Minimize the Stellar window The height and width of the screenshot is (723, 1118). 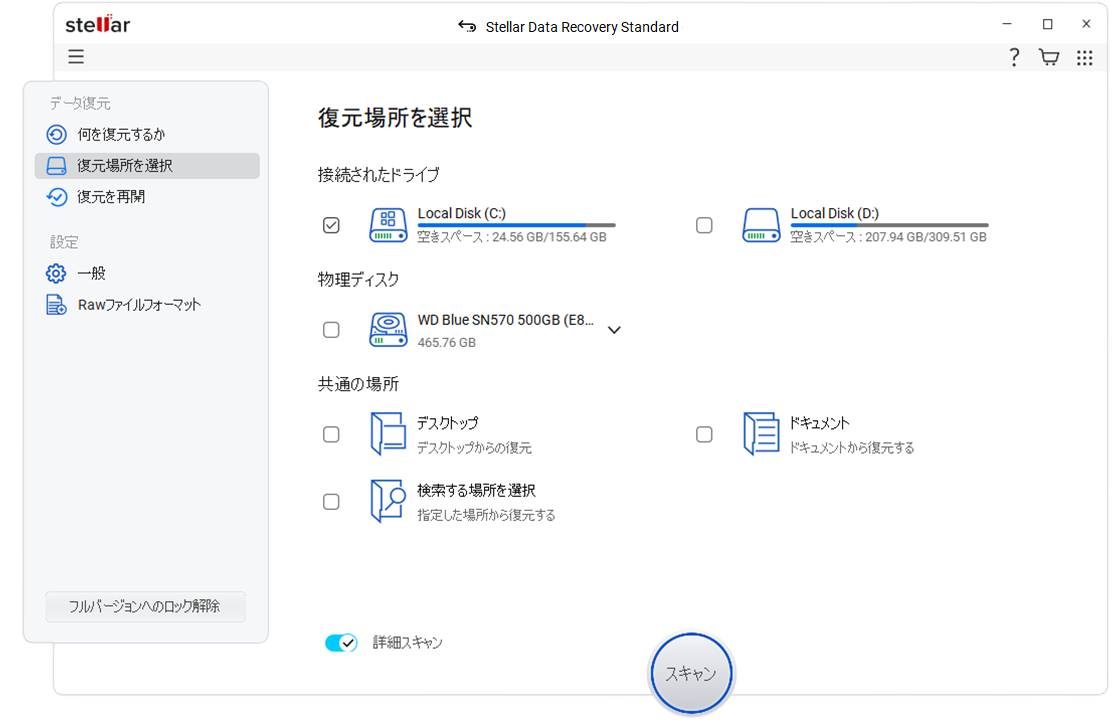(1007, 24)
